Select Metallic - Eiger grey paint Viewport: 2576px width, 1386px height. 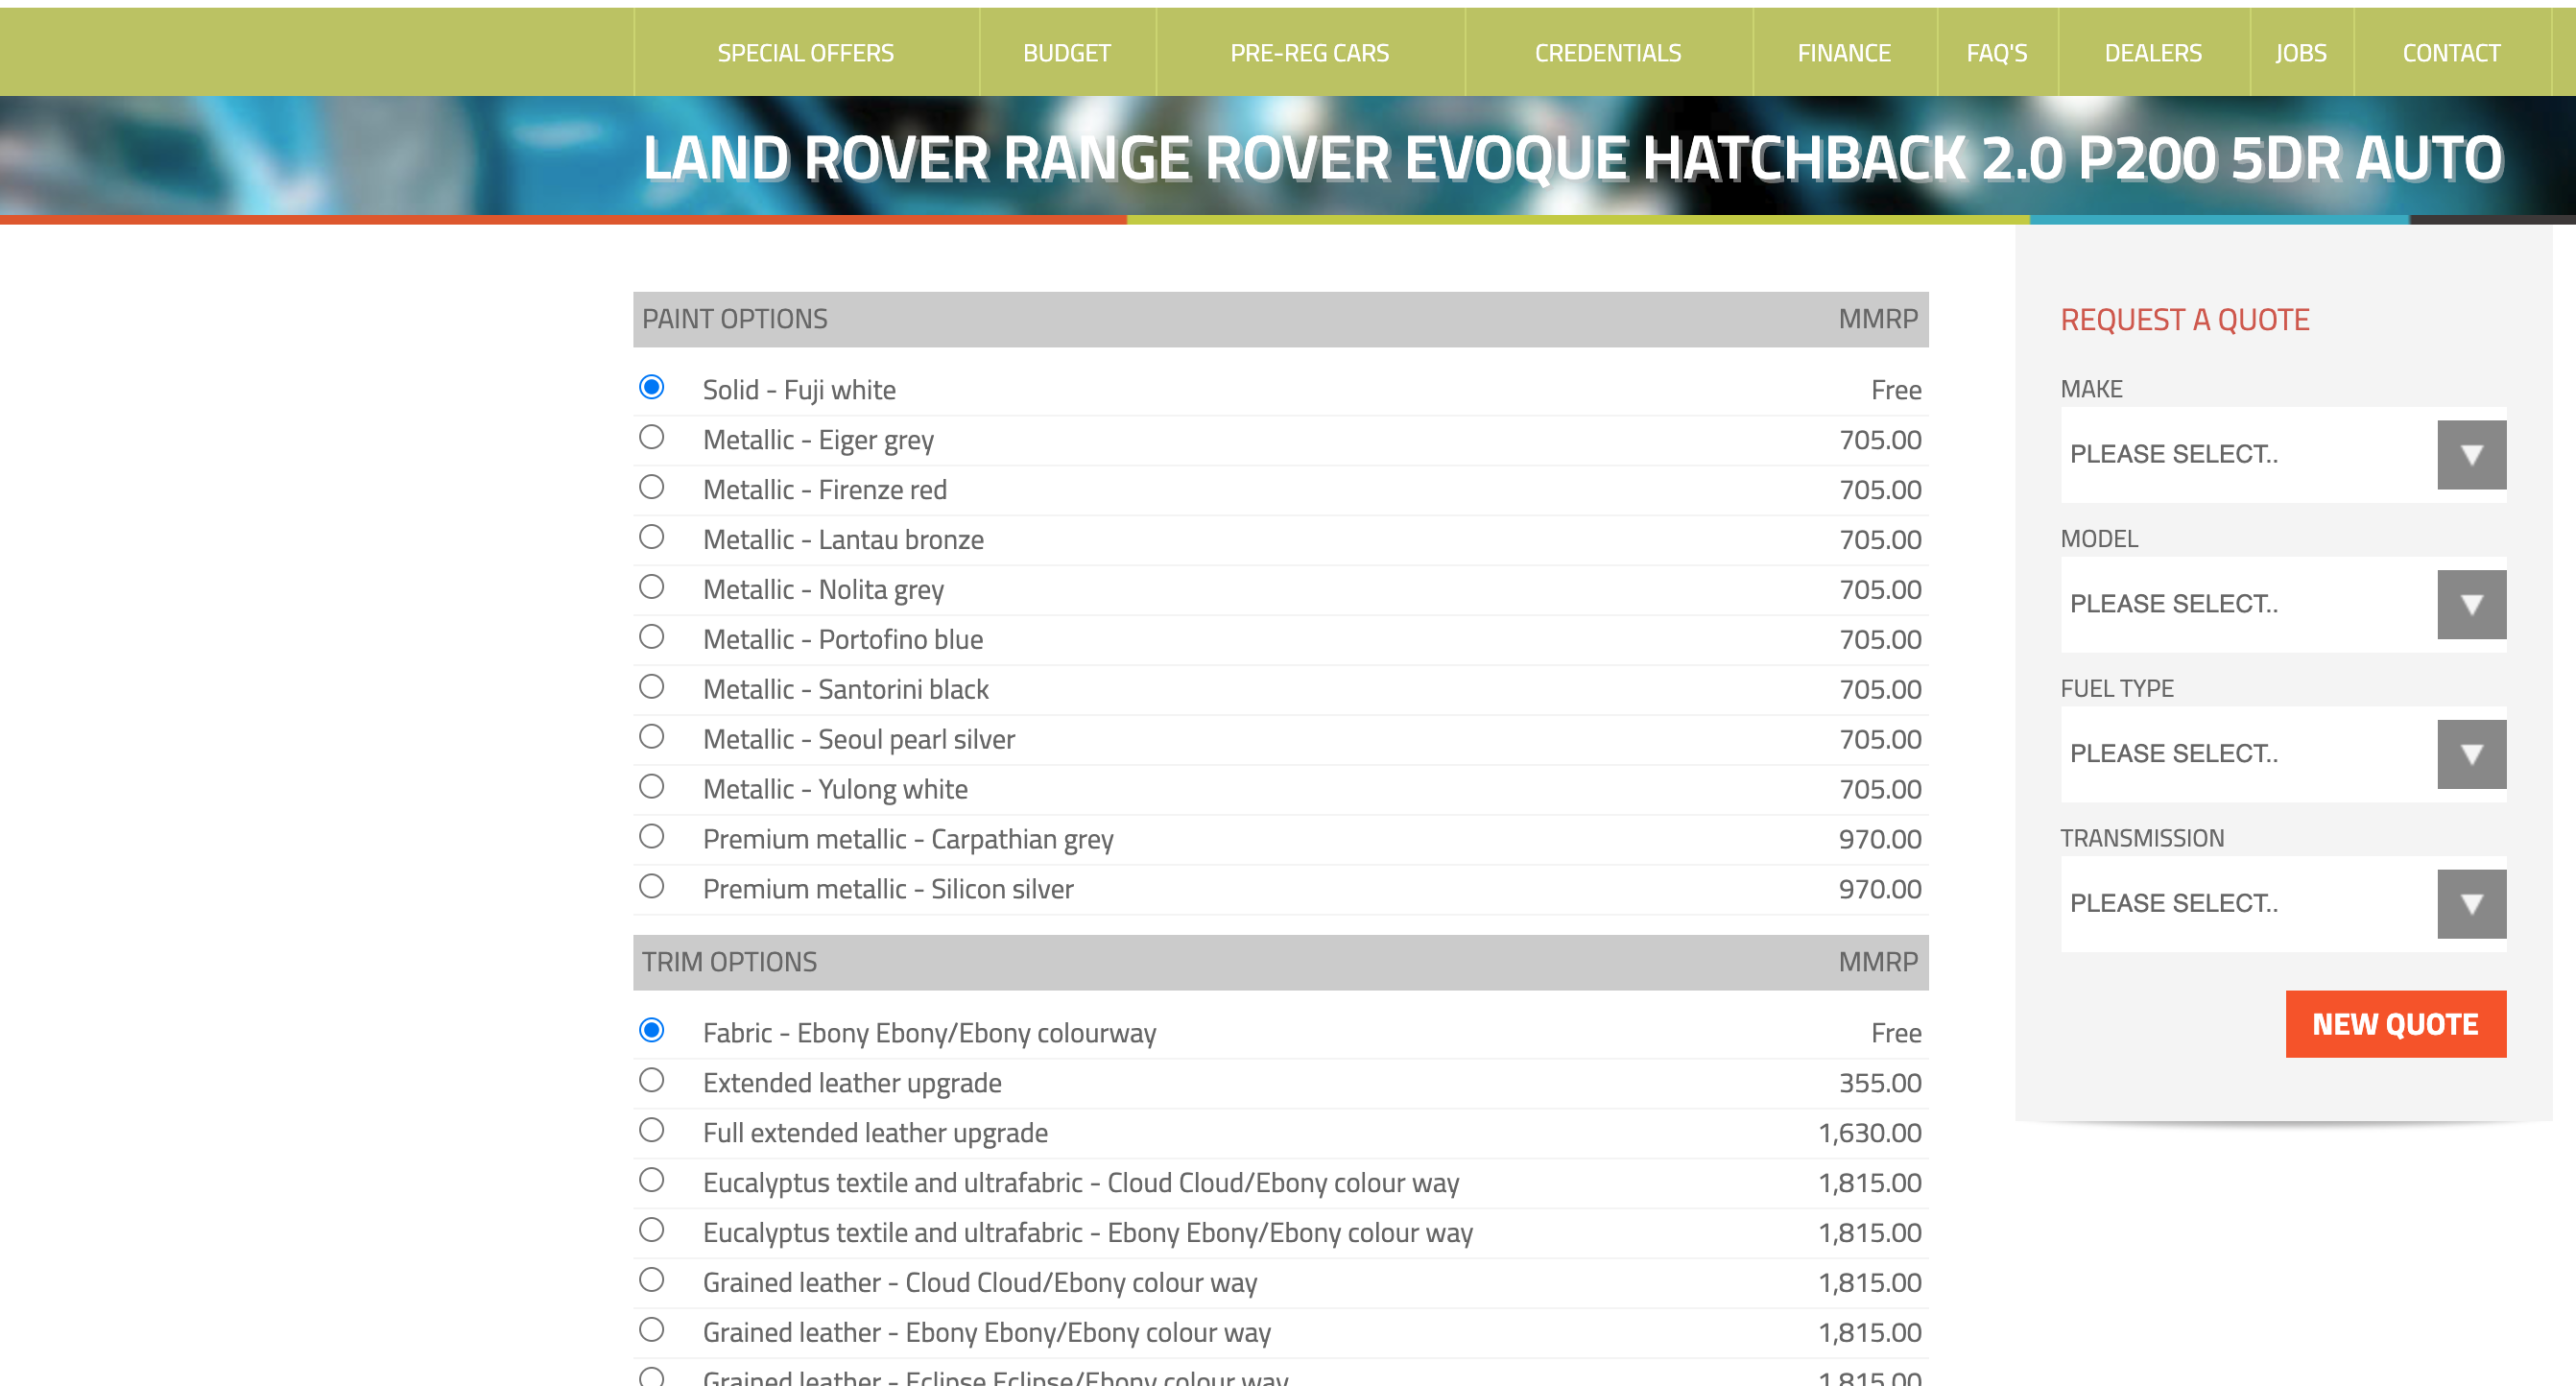(651, 437)
